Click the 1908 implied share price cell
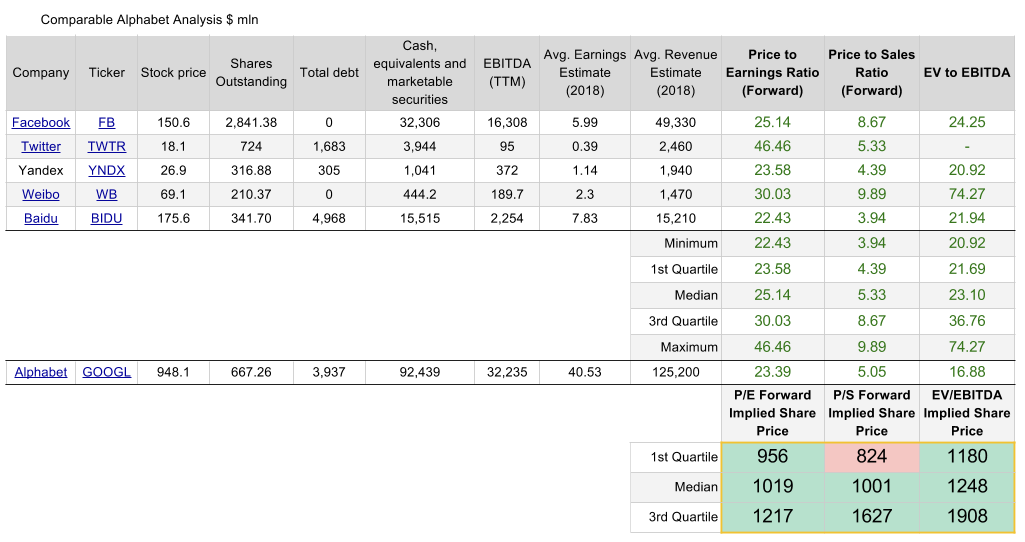Viewport: 1025px width, 542px height. coord(967,517)
